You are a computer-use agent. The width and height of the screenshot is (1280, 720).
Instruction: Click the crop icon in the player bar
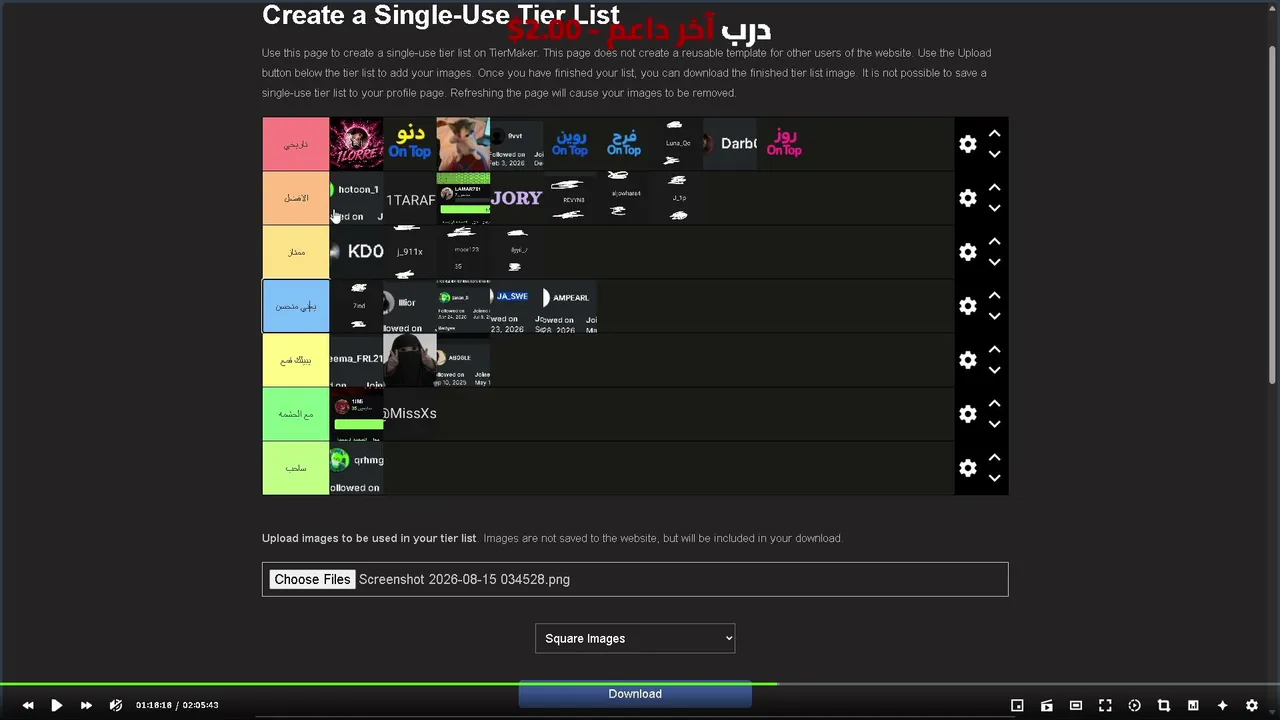click(1164, 705)
